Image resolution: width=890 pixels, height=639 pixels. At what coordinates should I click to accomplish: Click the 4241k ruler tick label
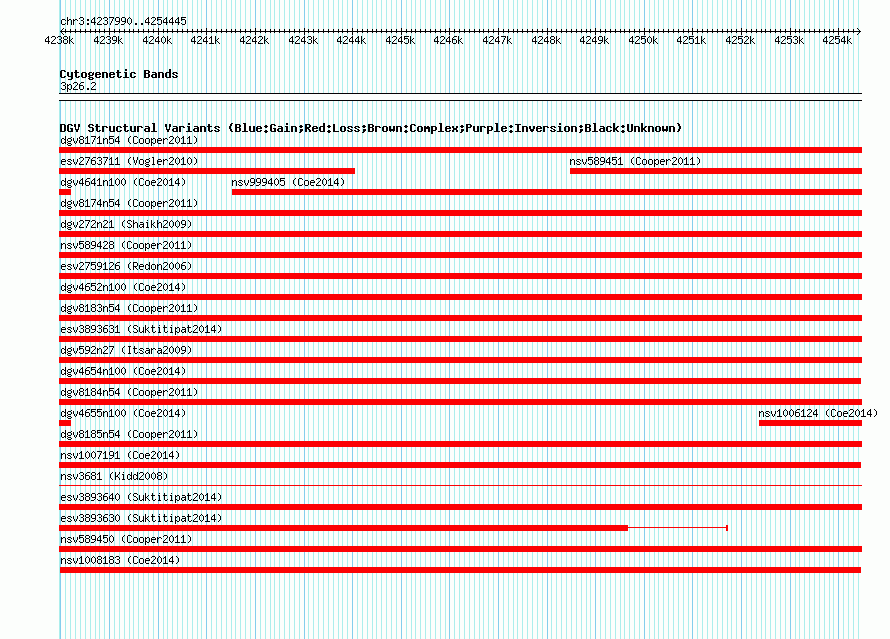205,41
